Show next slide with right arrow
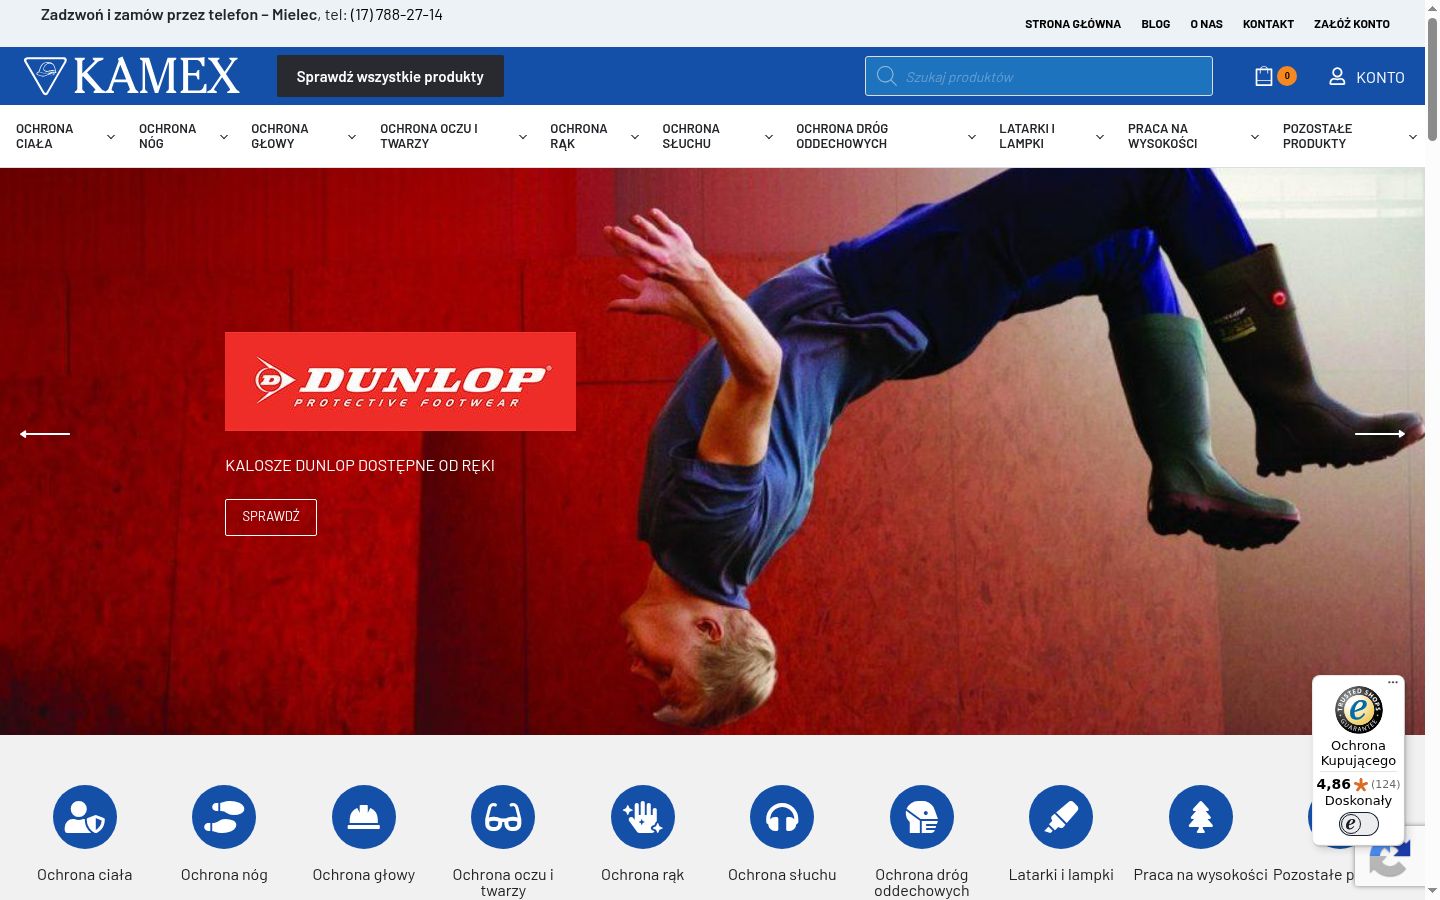This screenshot has width=1440, height=900. [x=1380, y=434]
